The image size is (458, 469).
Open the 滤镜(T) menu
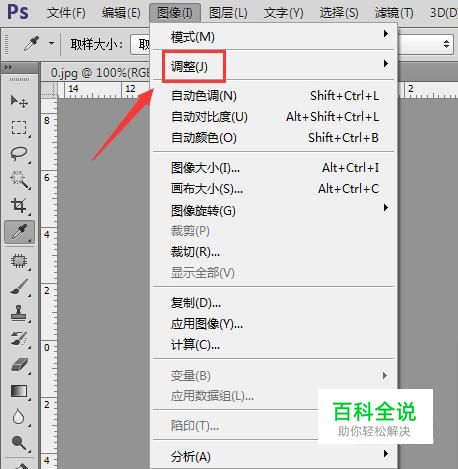[394, 13]
